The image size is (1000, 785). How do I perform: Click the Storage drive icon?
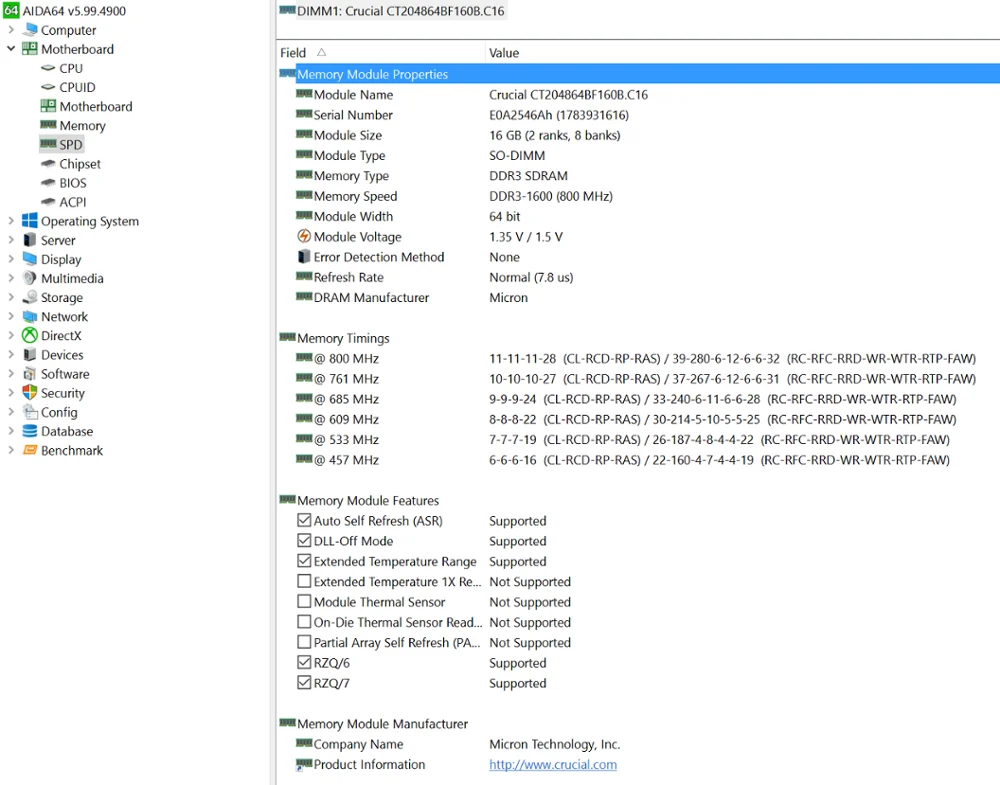pyautogui.click(x=29, y=297)
